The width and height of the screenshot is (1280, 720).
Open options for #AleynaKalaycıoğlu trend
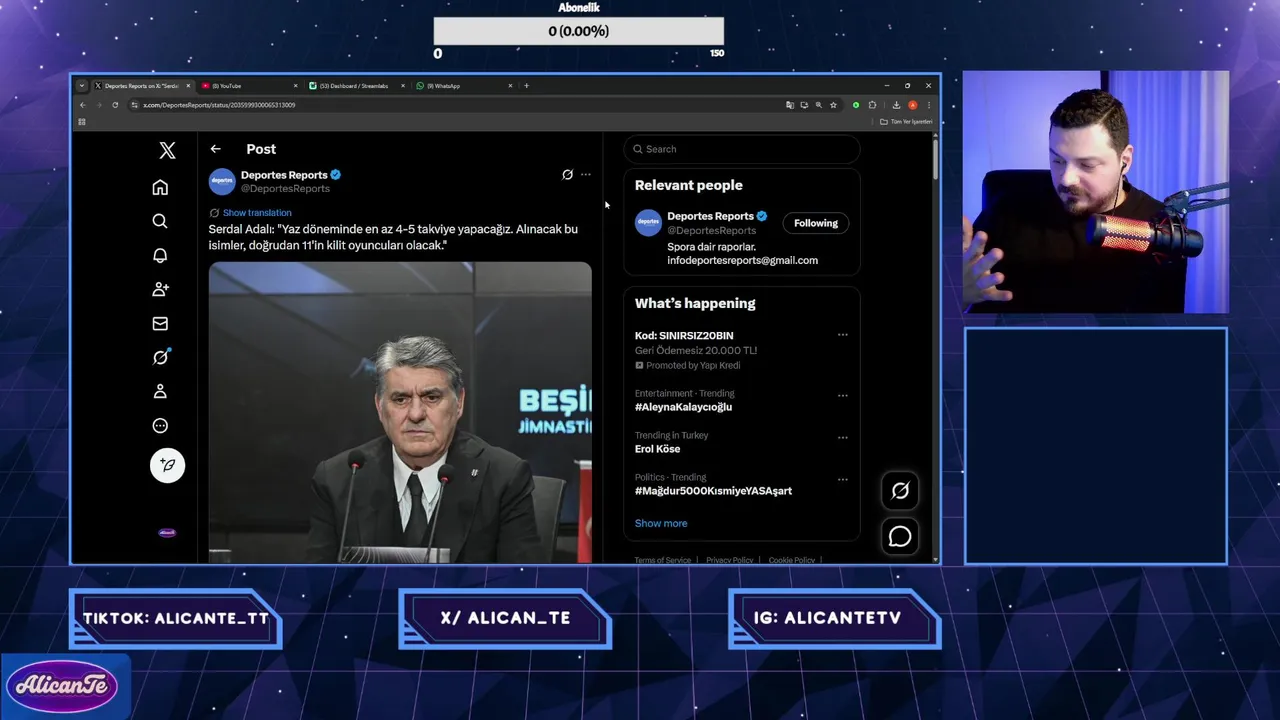pyautogui.click(x=842, y=395)
